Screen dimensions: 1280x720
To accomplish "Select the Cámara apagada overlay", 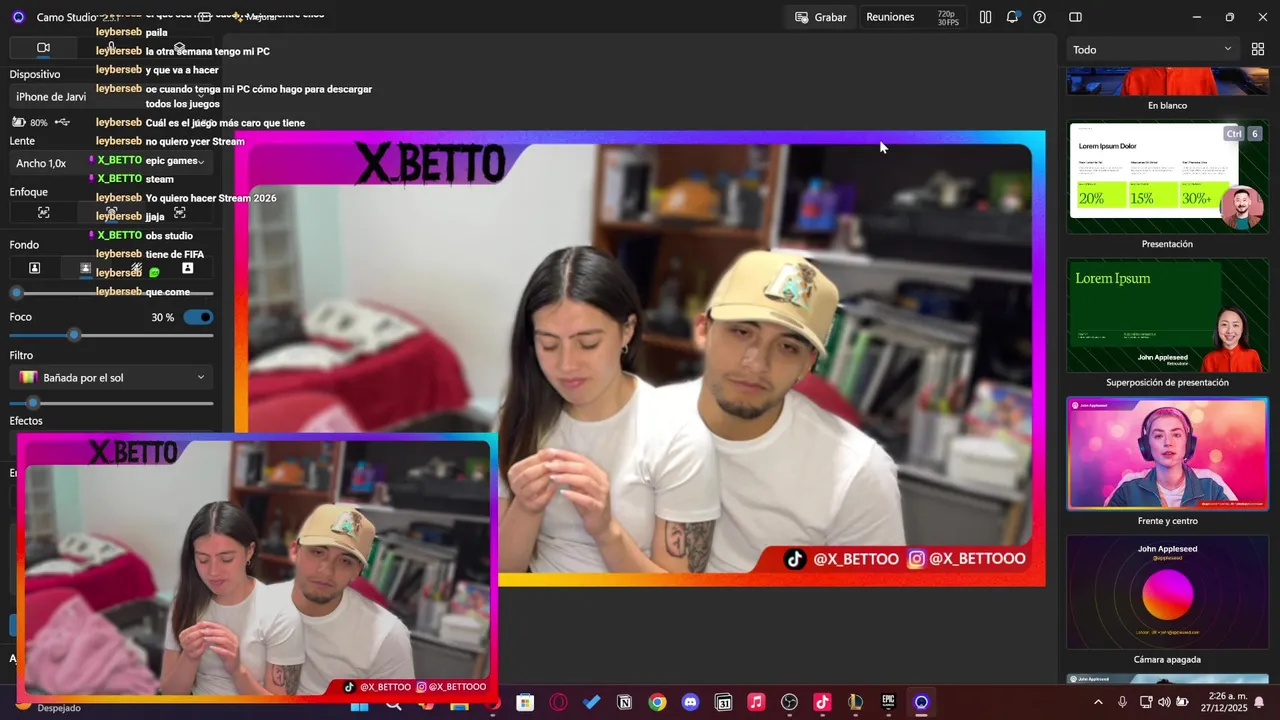I will pos(1167,593).
